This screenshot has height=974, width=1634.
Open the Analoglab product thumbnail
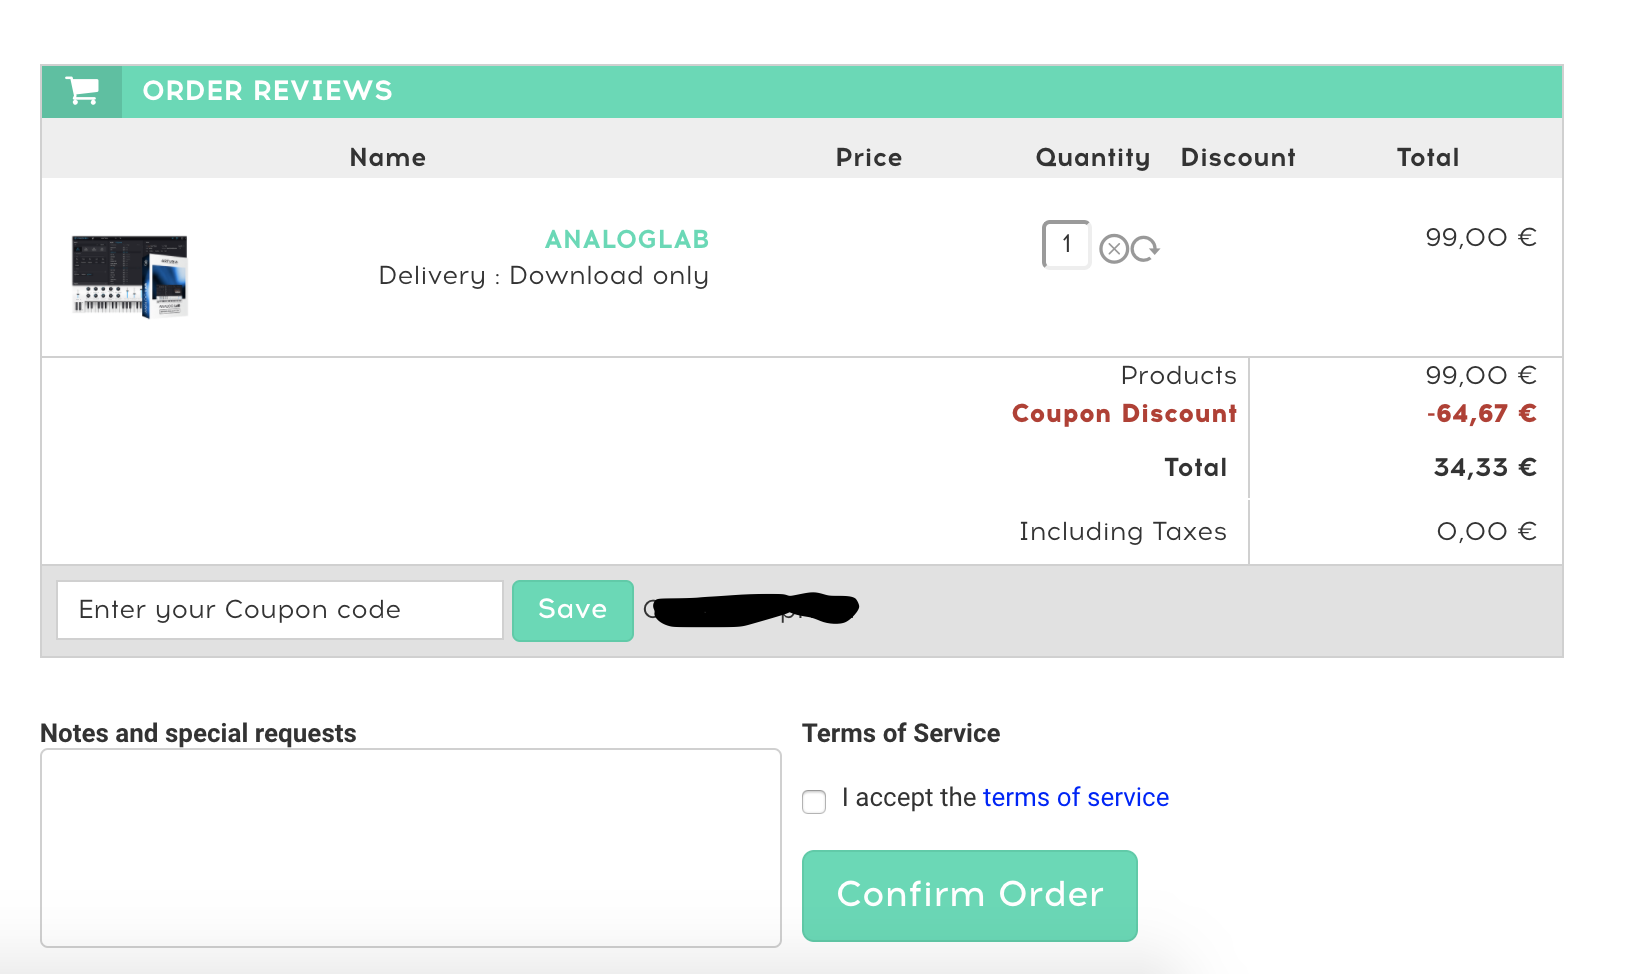coord(130,276)
